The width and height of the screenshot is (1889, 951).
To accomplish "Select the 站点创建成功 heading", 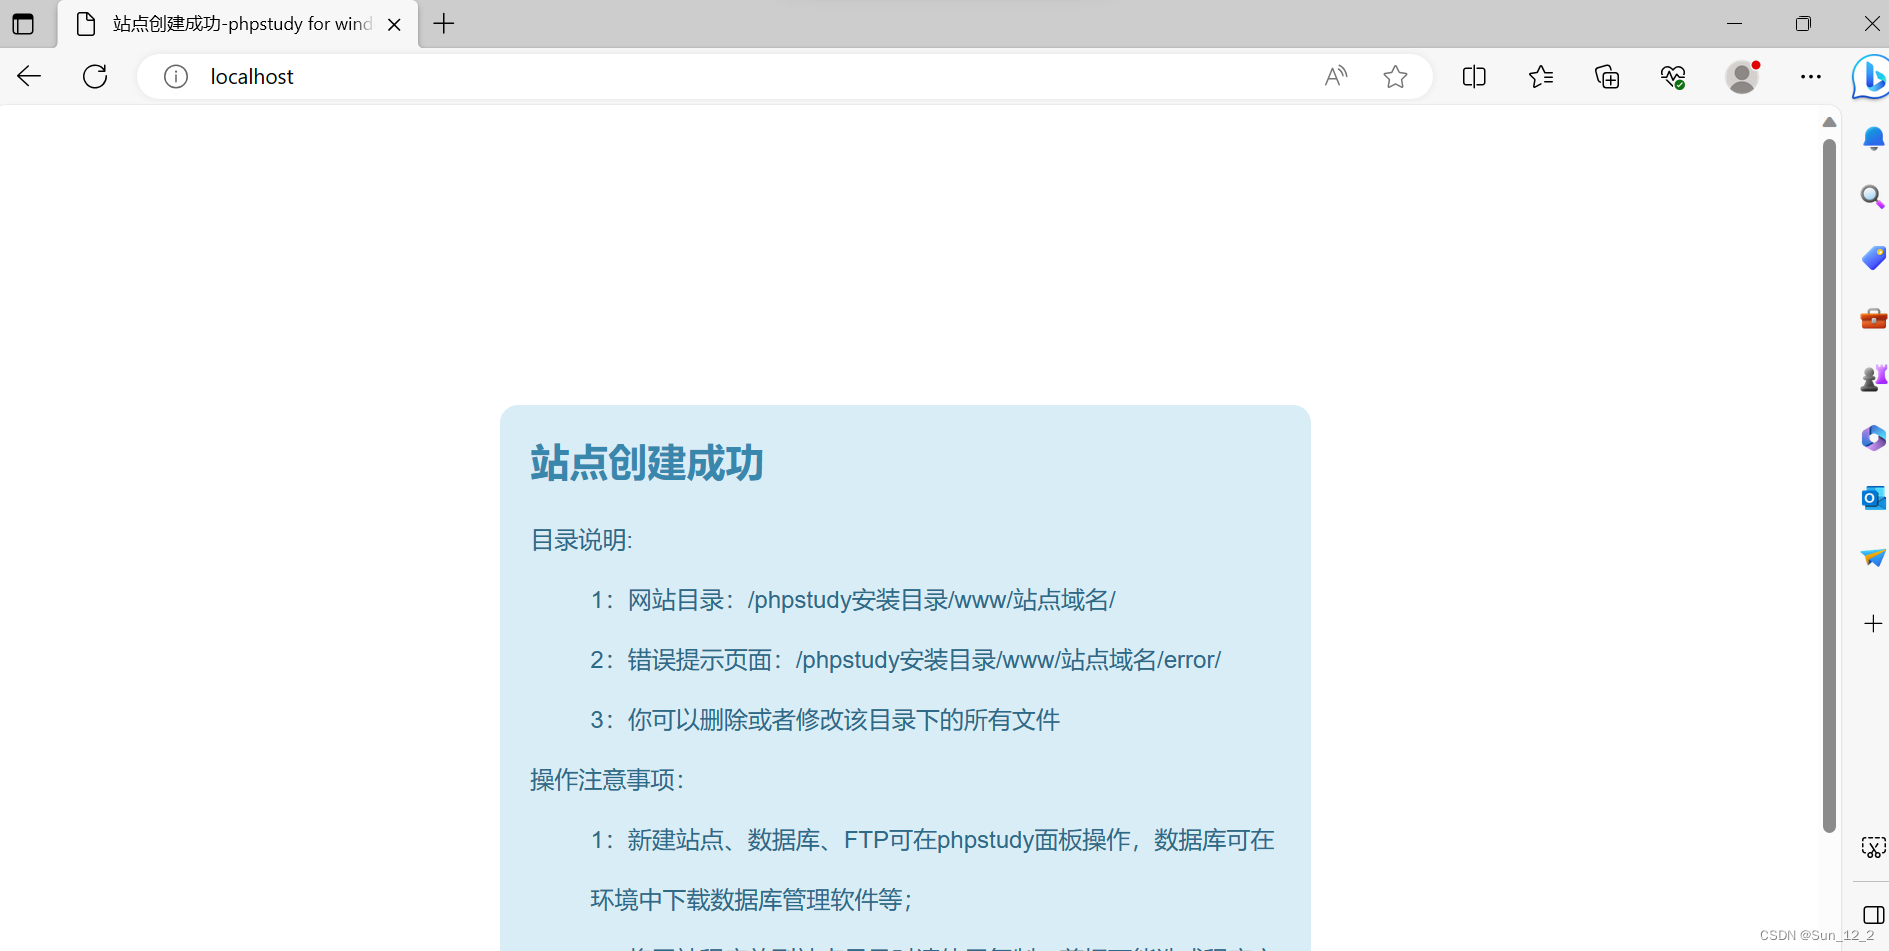I will pyautogui.click(x=647, y=463).
